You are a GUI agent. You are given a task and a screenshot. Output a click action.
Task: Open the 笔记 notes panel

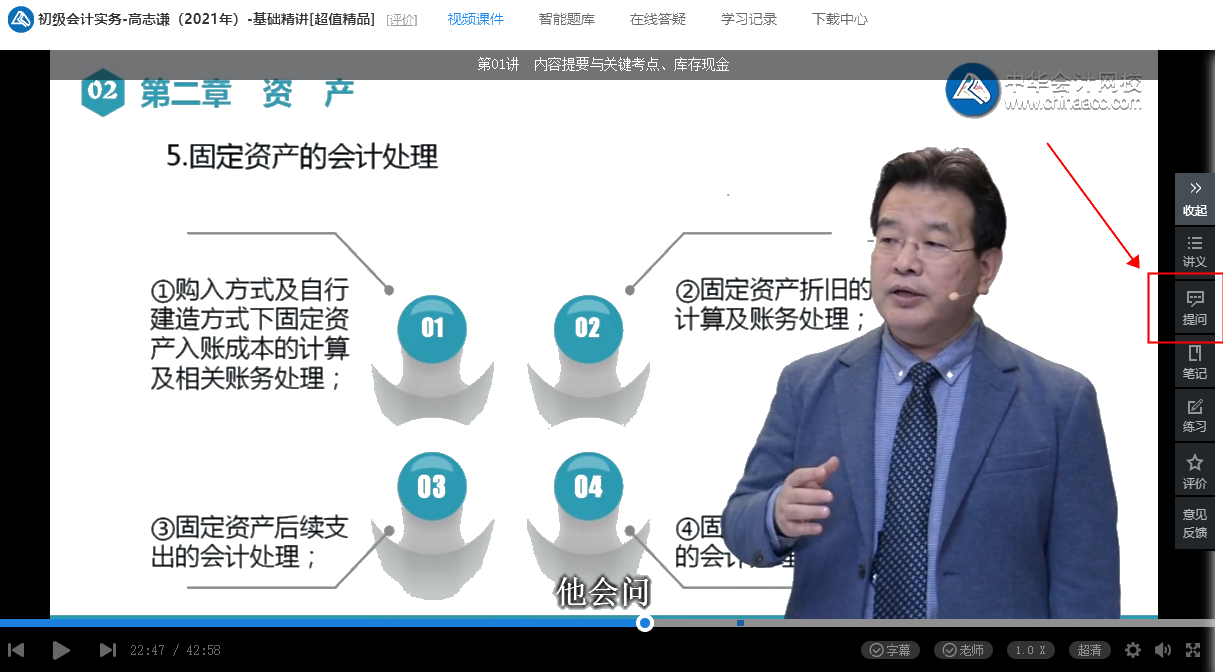(x=1194, y=362)
